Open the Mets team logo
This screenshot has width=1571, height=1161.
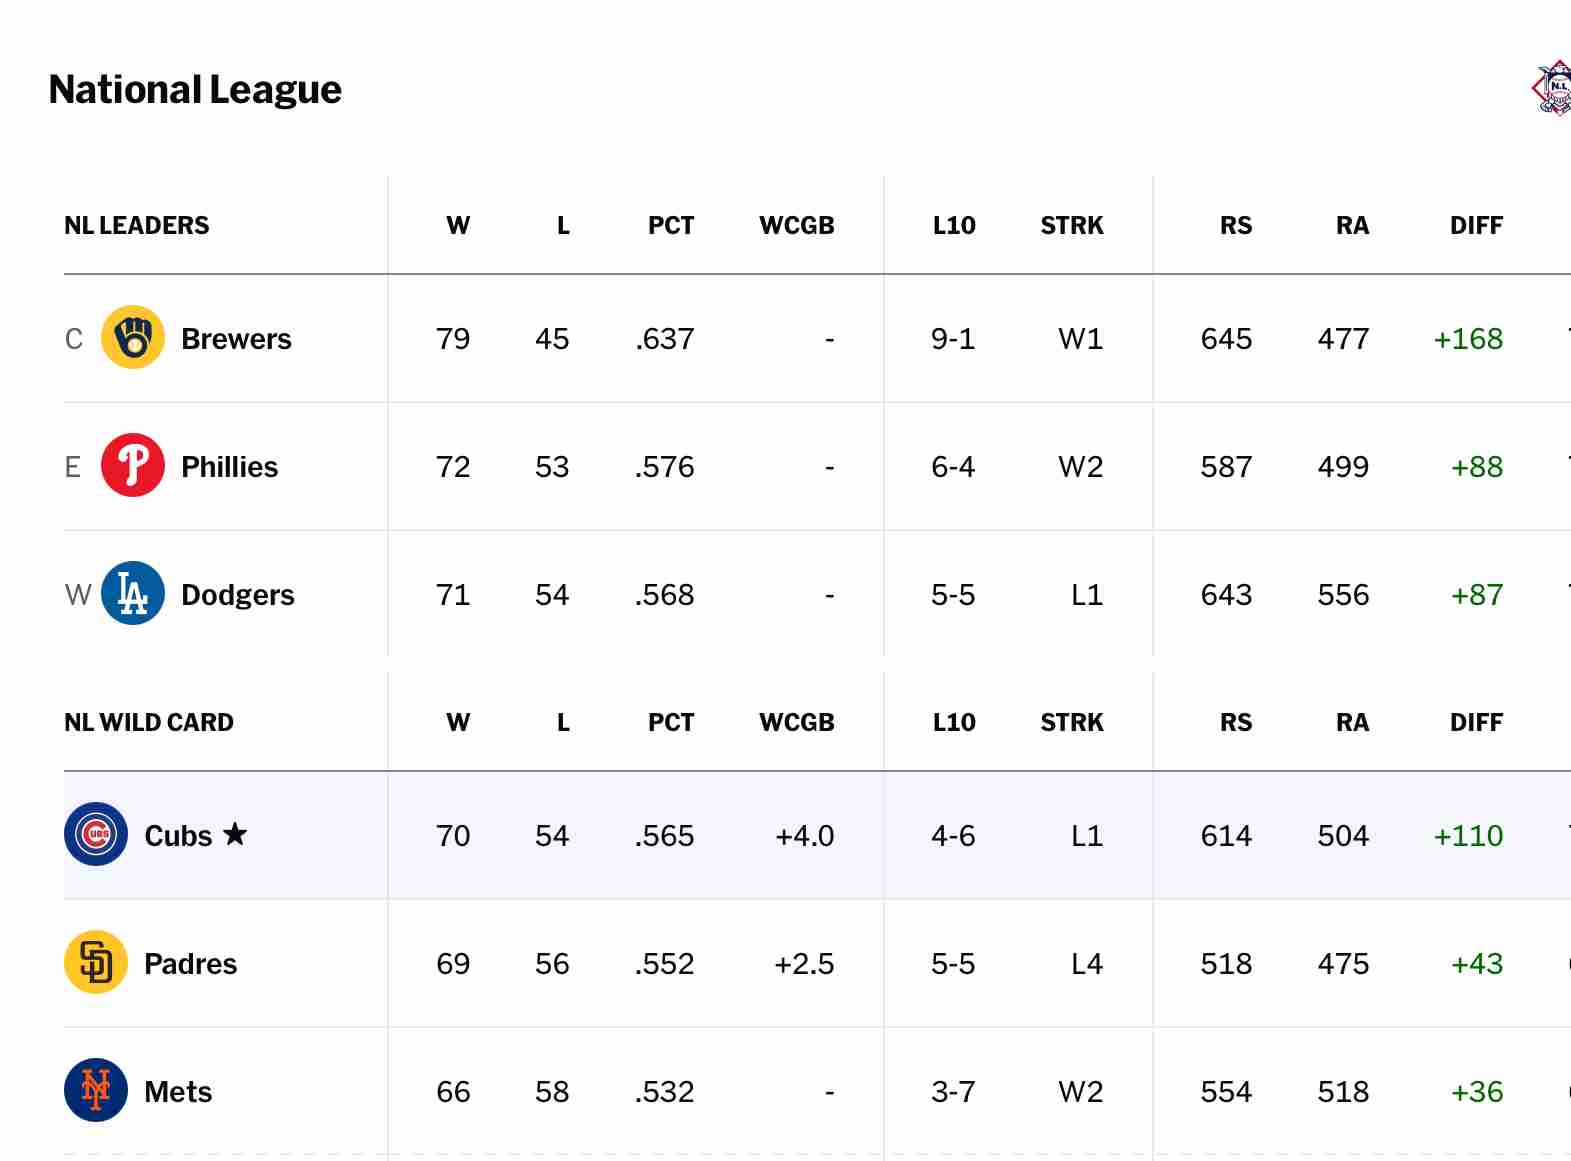tap(96, 1090)
